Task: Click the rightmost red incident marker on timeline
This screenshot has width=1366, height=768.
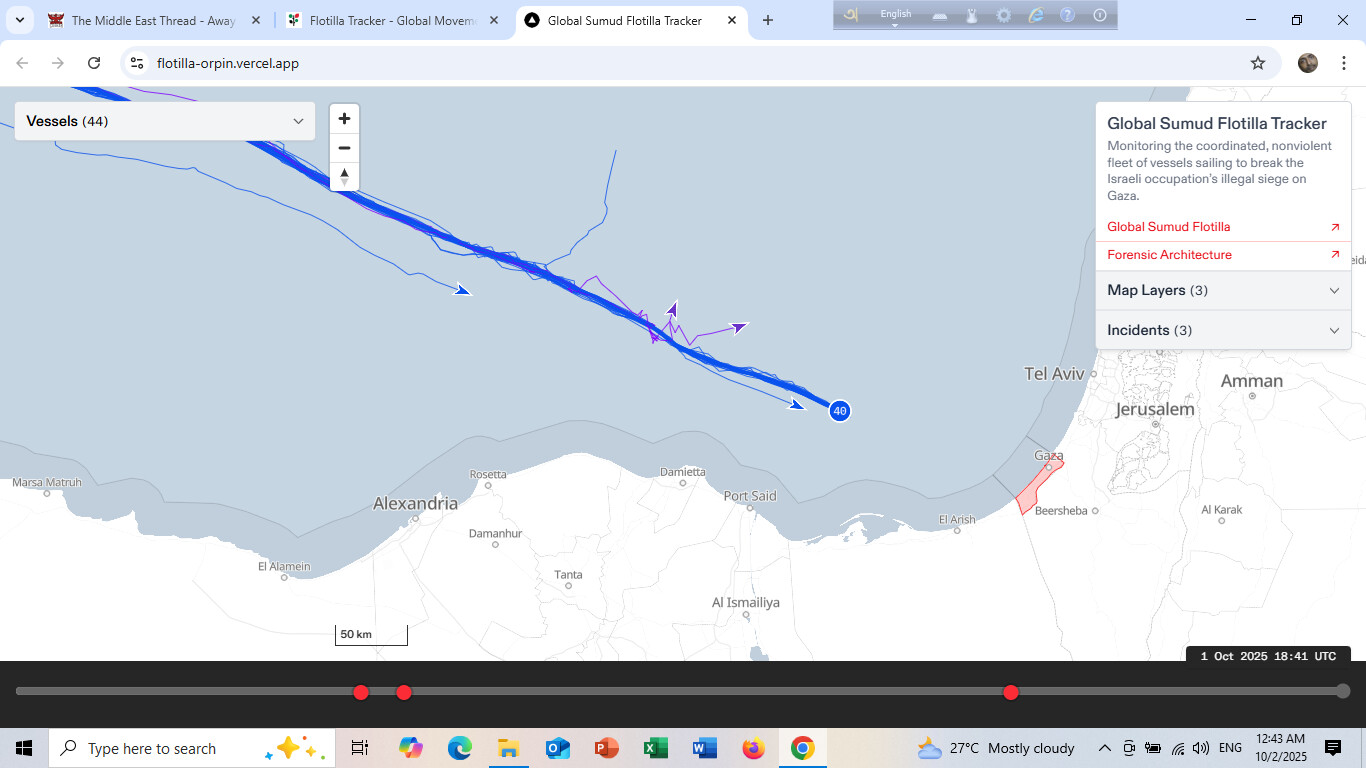Action: tap(1011, 692)
